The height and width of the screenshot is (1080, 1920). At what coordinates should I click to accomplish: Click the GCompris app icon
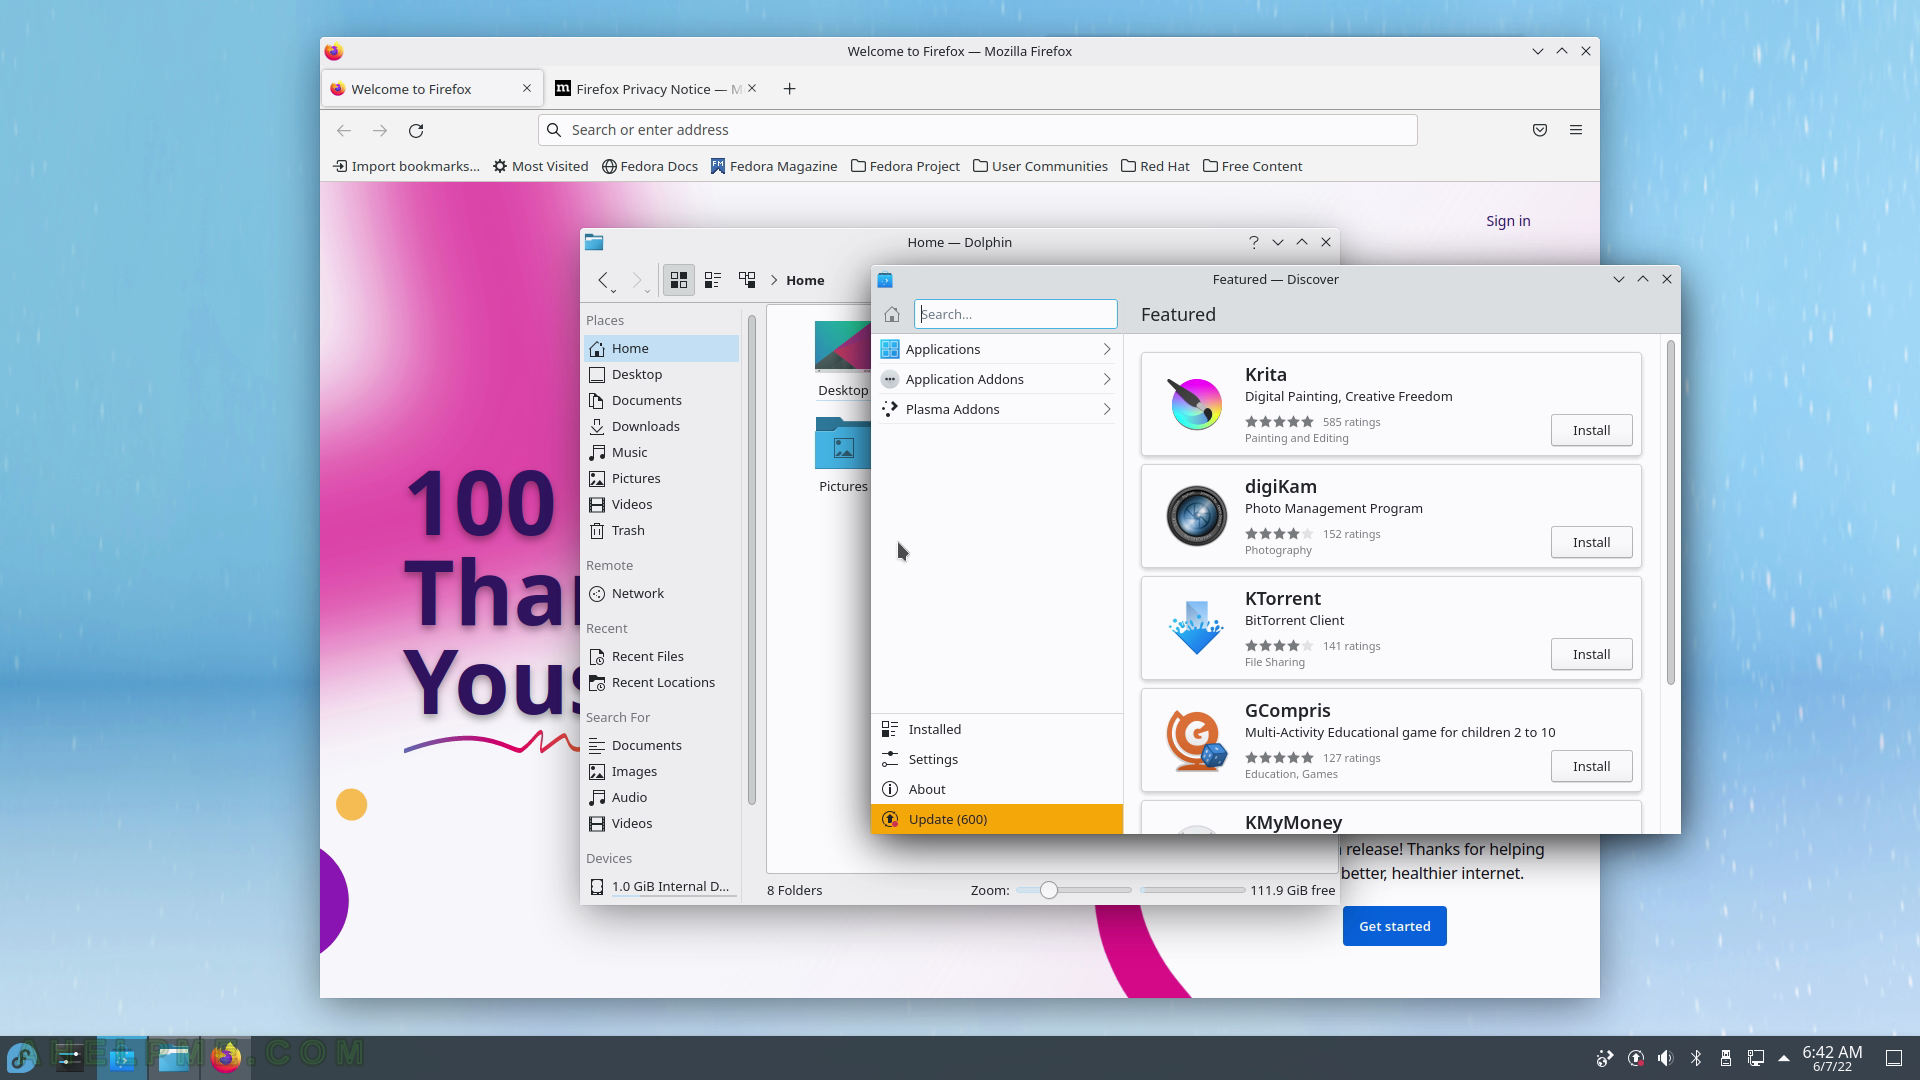tap(1196, 740)
